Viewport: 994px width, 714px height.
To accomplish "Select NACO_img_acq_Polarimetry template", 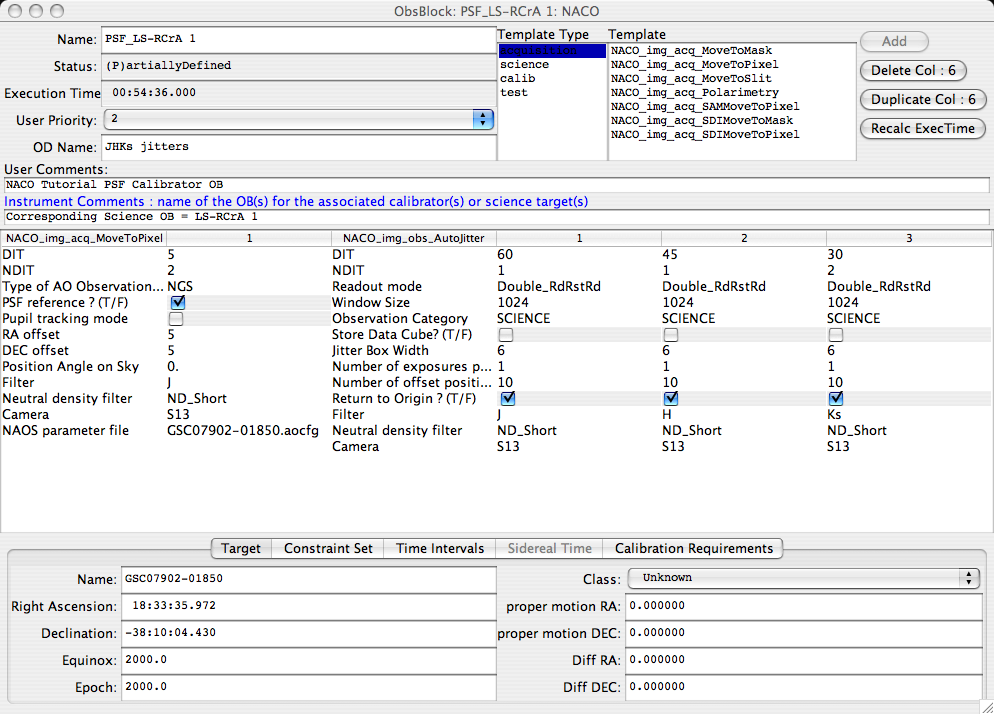I will coord(732,93).
